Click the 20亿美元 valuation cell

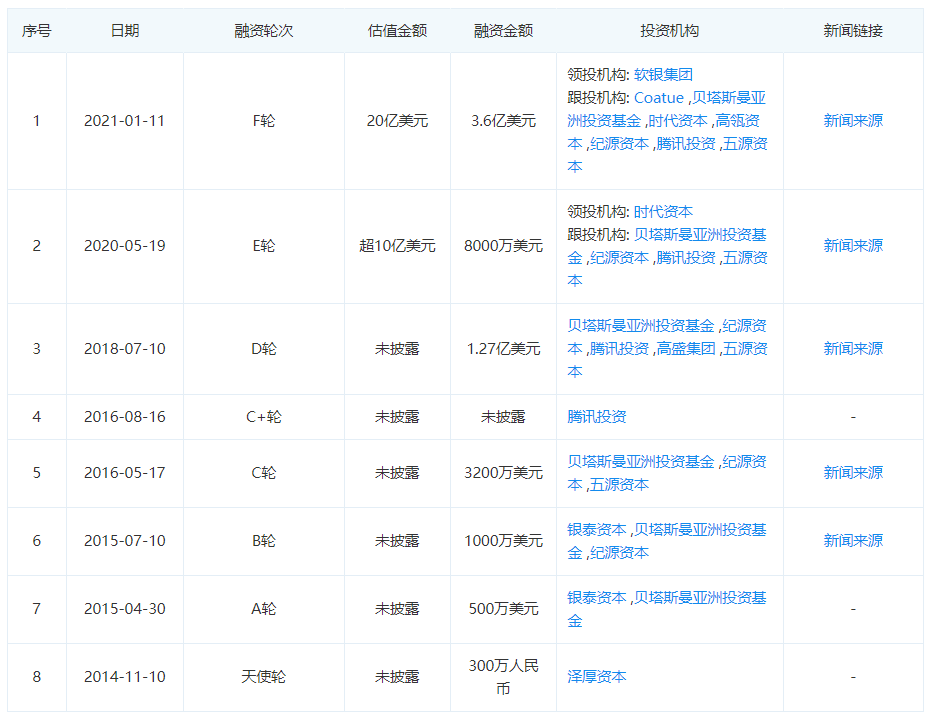[397, 121]
